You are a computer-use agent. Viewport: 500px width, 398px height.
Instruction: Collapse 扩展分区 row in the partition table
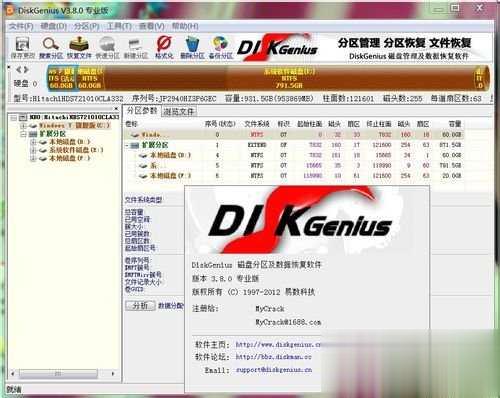tap(127, 146)
